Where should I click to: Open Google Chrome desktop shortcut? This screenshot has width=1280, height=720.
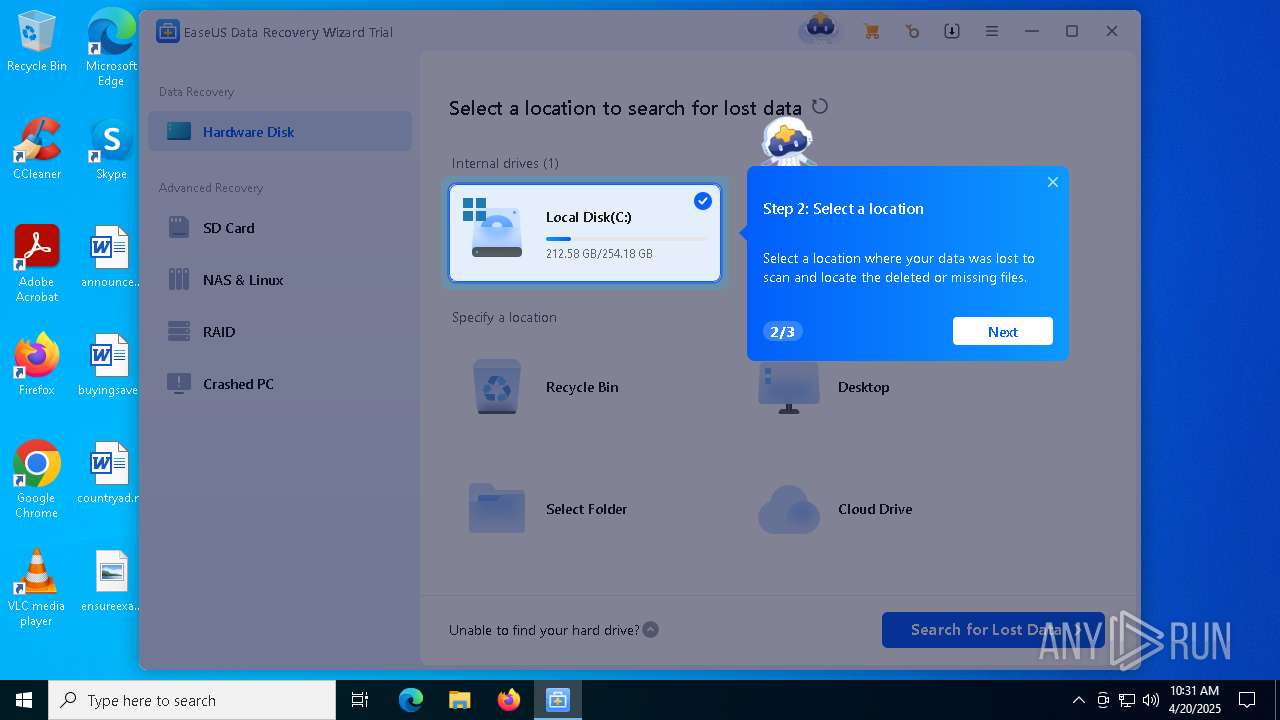coord(37,479)
